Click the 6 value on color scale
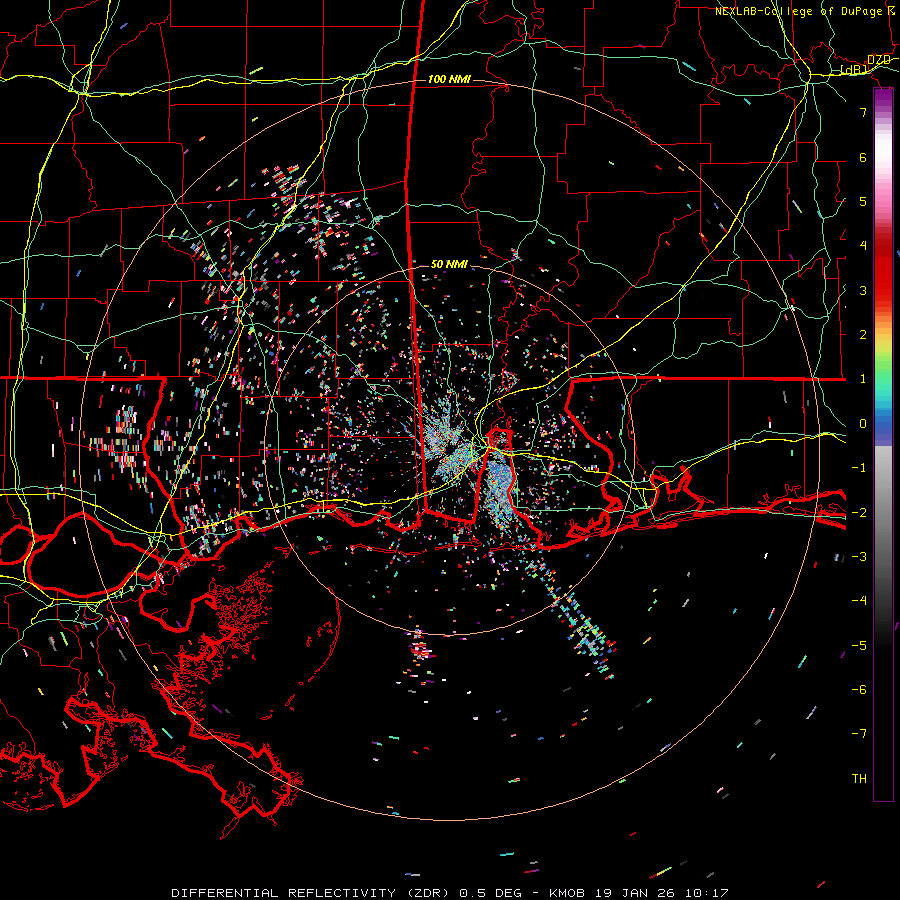This screenshot has width=900, height=900. click(863, 157)
